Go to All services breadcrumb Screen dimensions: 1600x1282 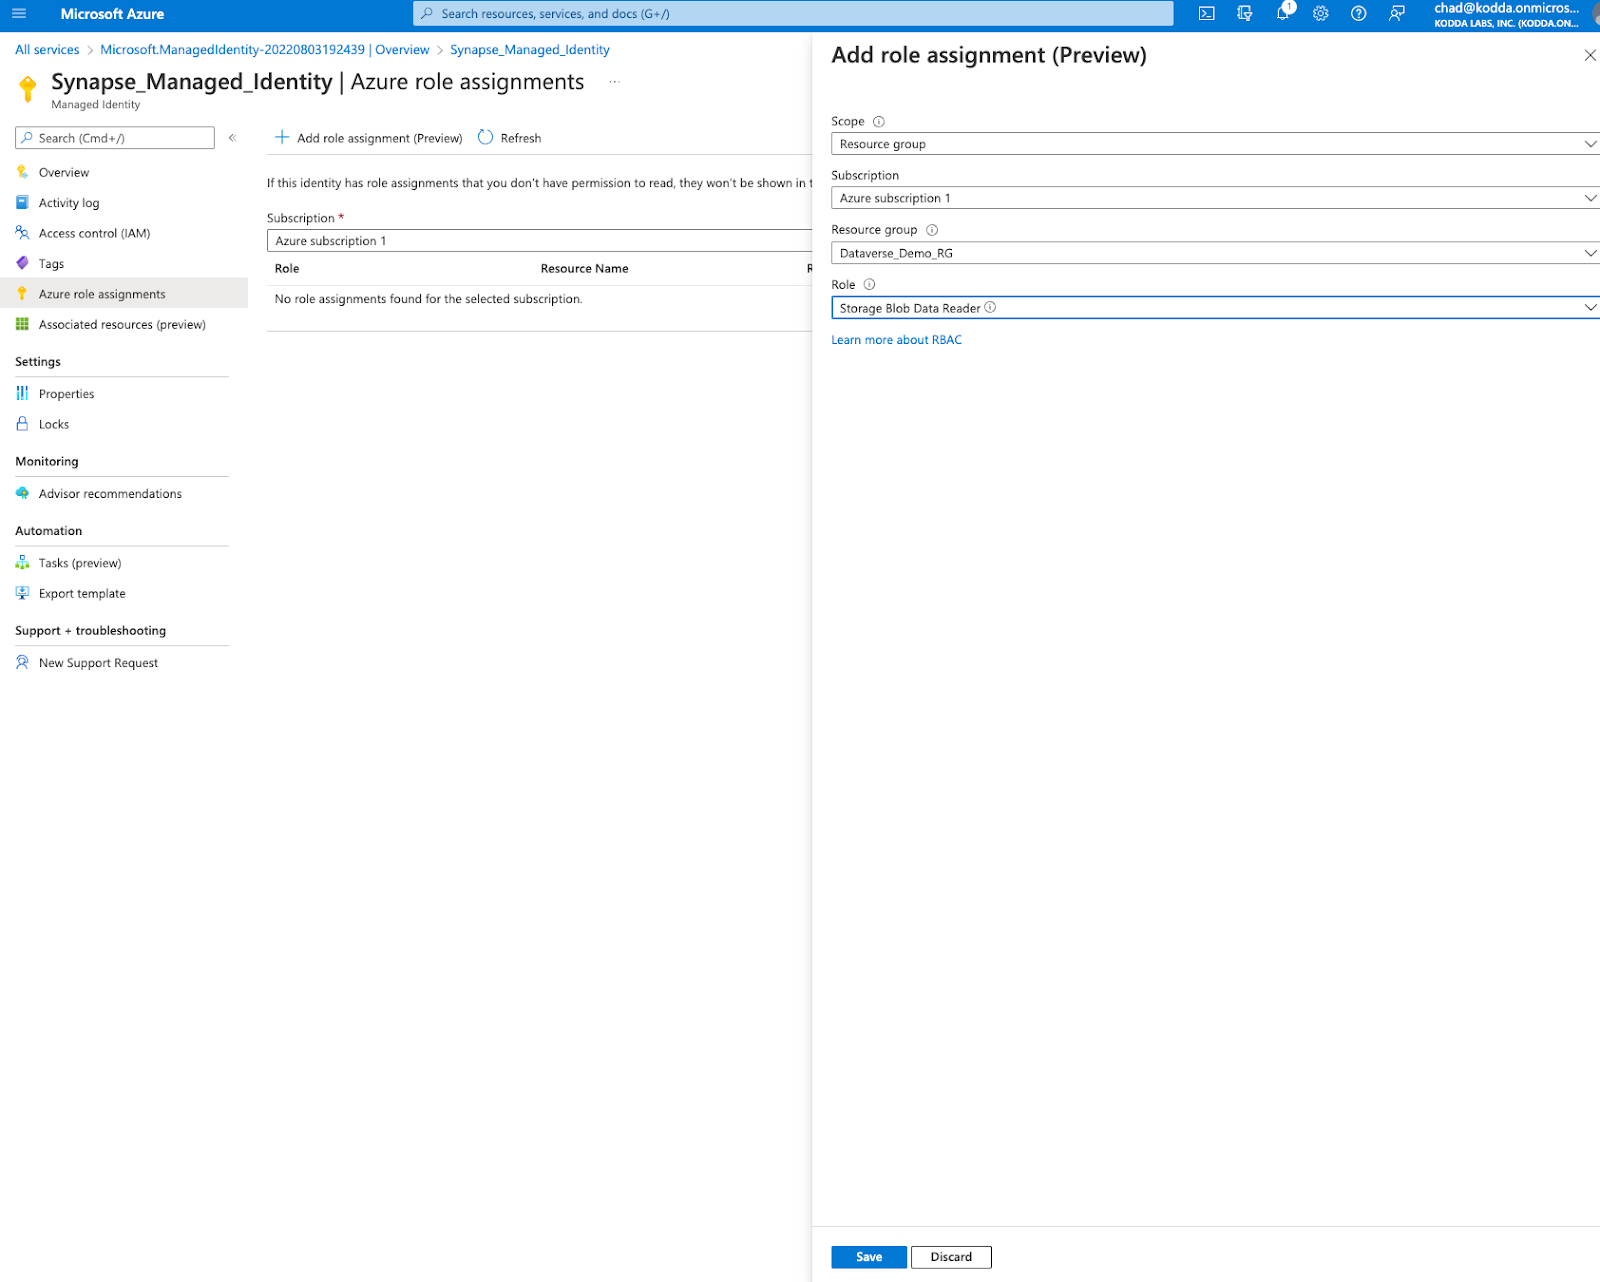pyautogui.click(x=47, y=50)
